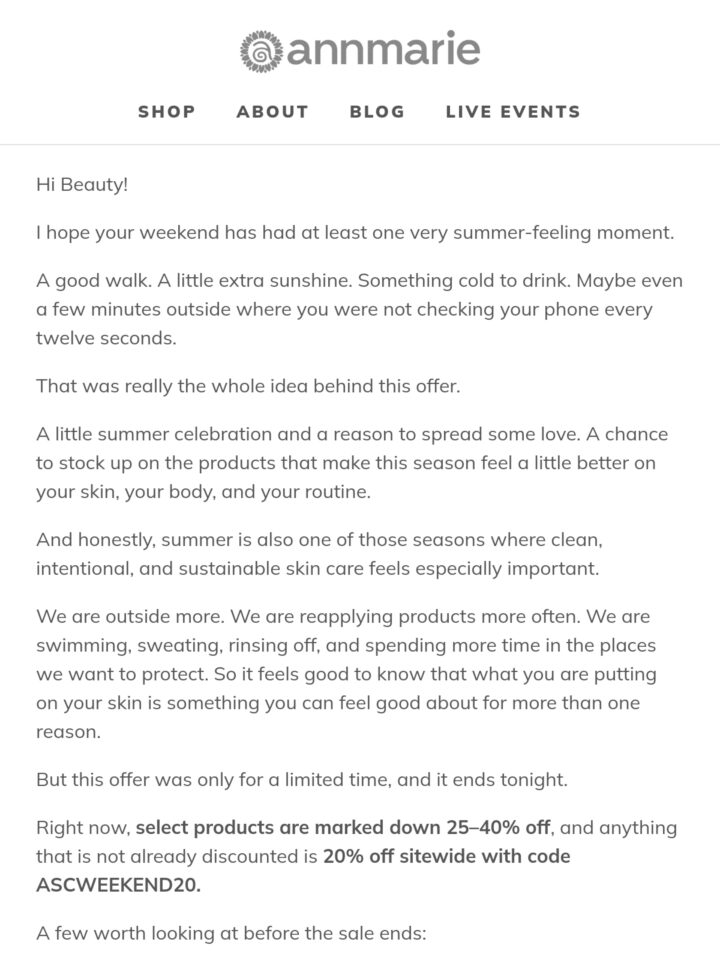
Task: Click bold "20% off sitewide with code" text
Action: click(x=446, y=856)
